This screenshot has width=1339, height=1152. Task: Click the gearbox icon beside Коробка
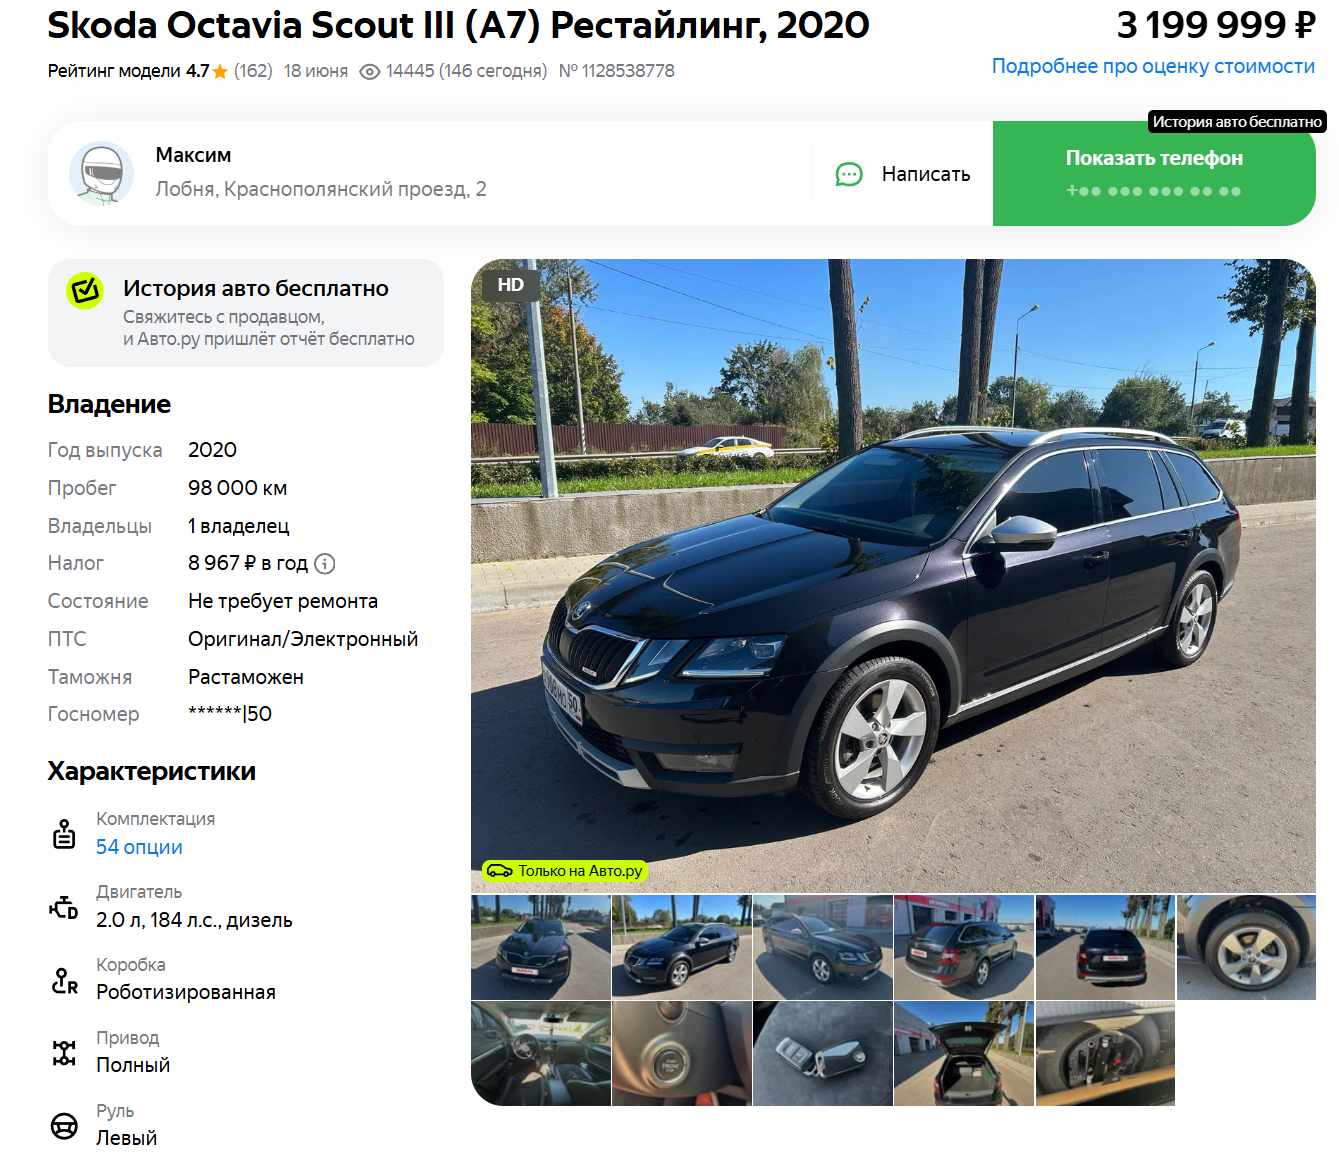(x=64, y=980)
